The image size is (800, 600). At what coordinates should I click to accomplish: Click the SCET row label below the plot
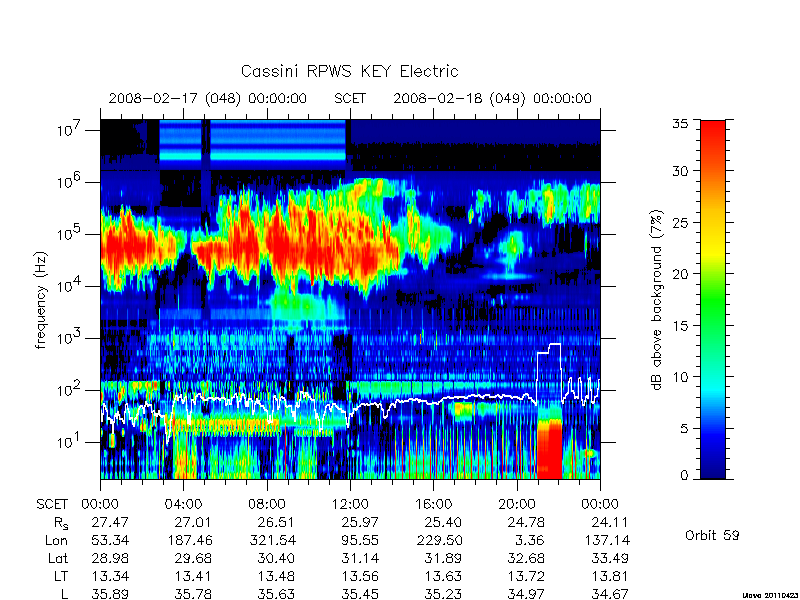pyautogui.click(x=52, y=505)
